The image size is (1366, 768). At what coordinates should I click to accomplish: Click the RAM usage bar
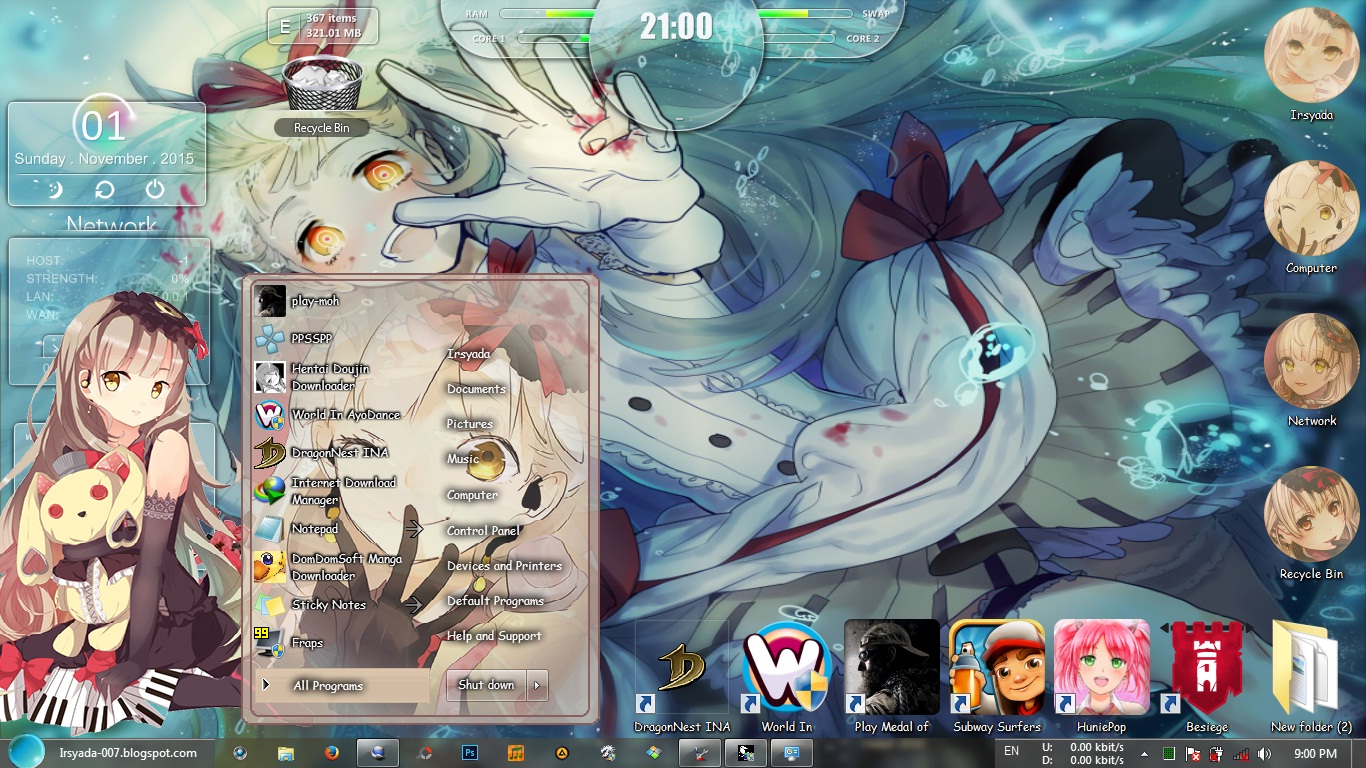click(x=546, y=14)
